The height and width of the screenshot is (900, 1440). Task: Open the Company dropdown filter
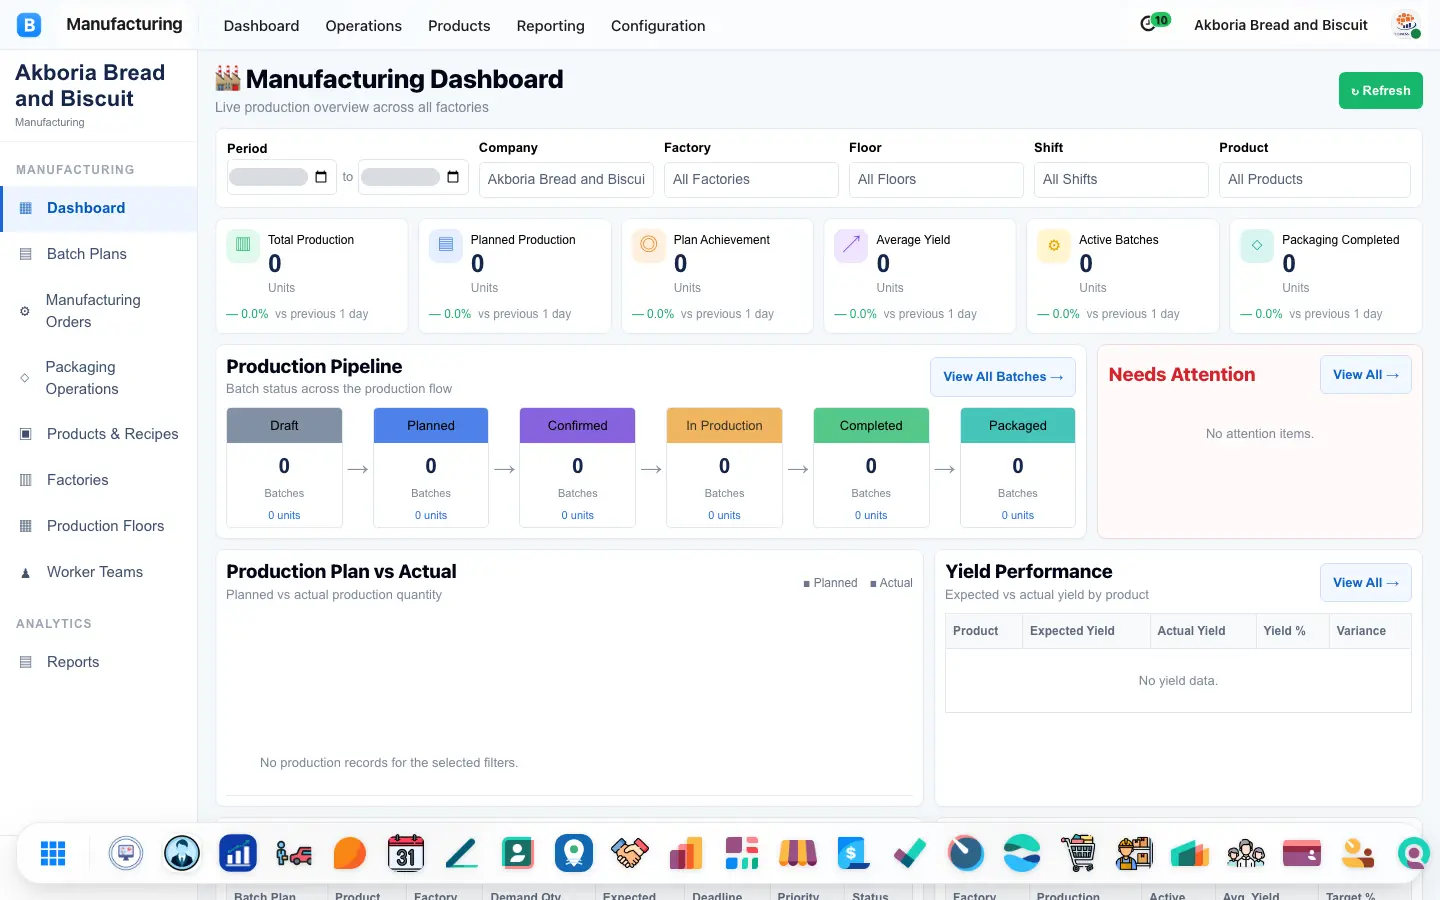[x=567, y=180]
